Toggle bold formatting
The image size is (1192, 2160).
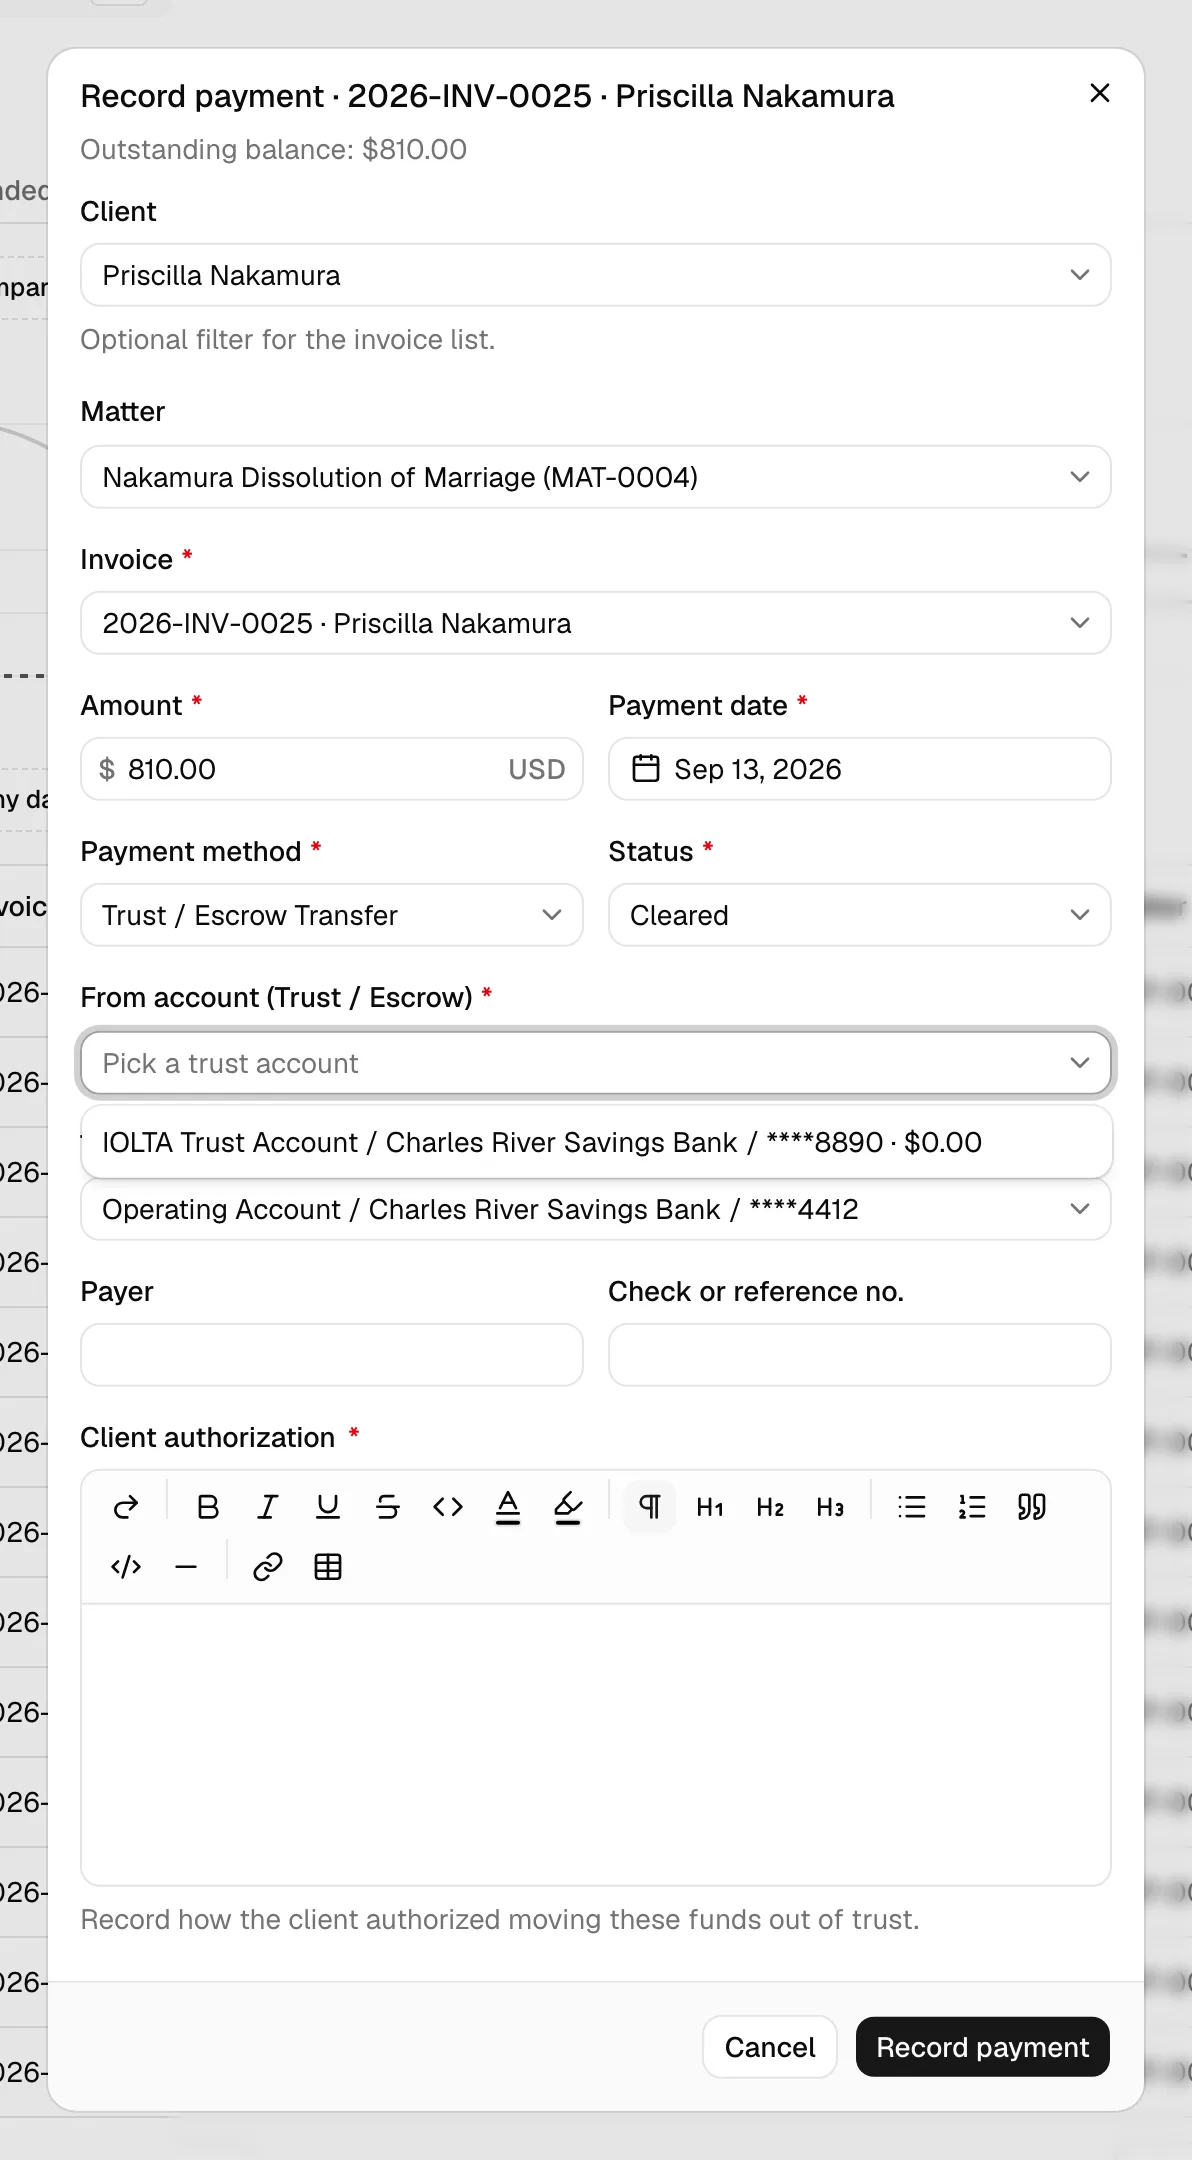pyautogui.click(x=208, y=1507)
